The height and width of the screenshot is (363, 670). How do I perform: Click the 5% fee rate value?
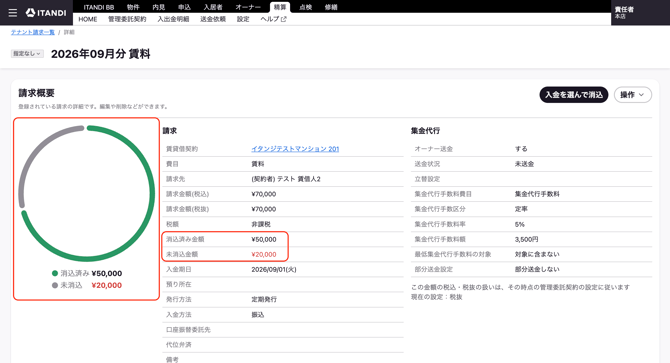click(x=520, y=224)
